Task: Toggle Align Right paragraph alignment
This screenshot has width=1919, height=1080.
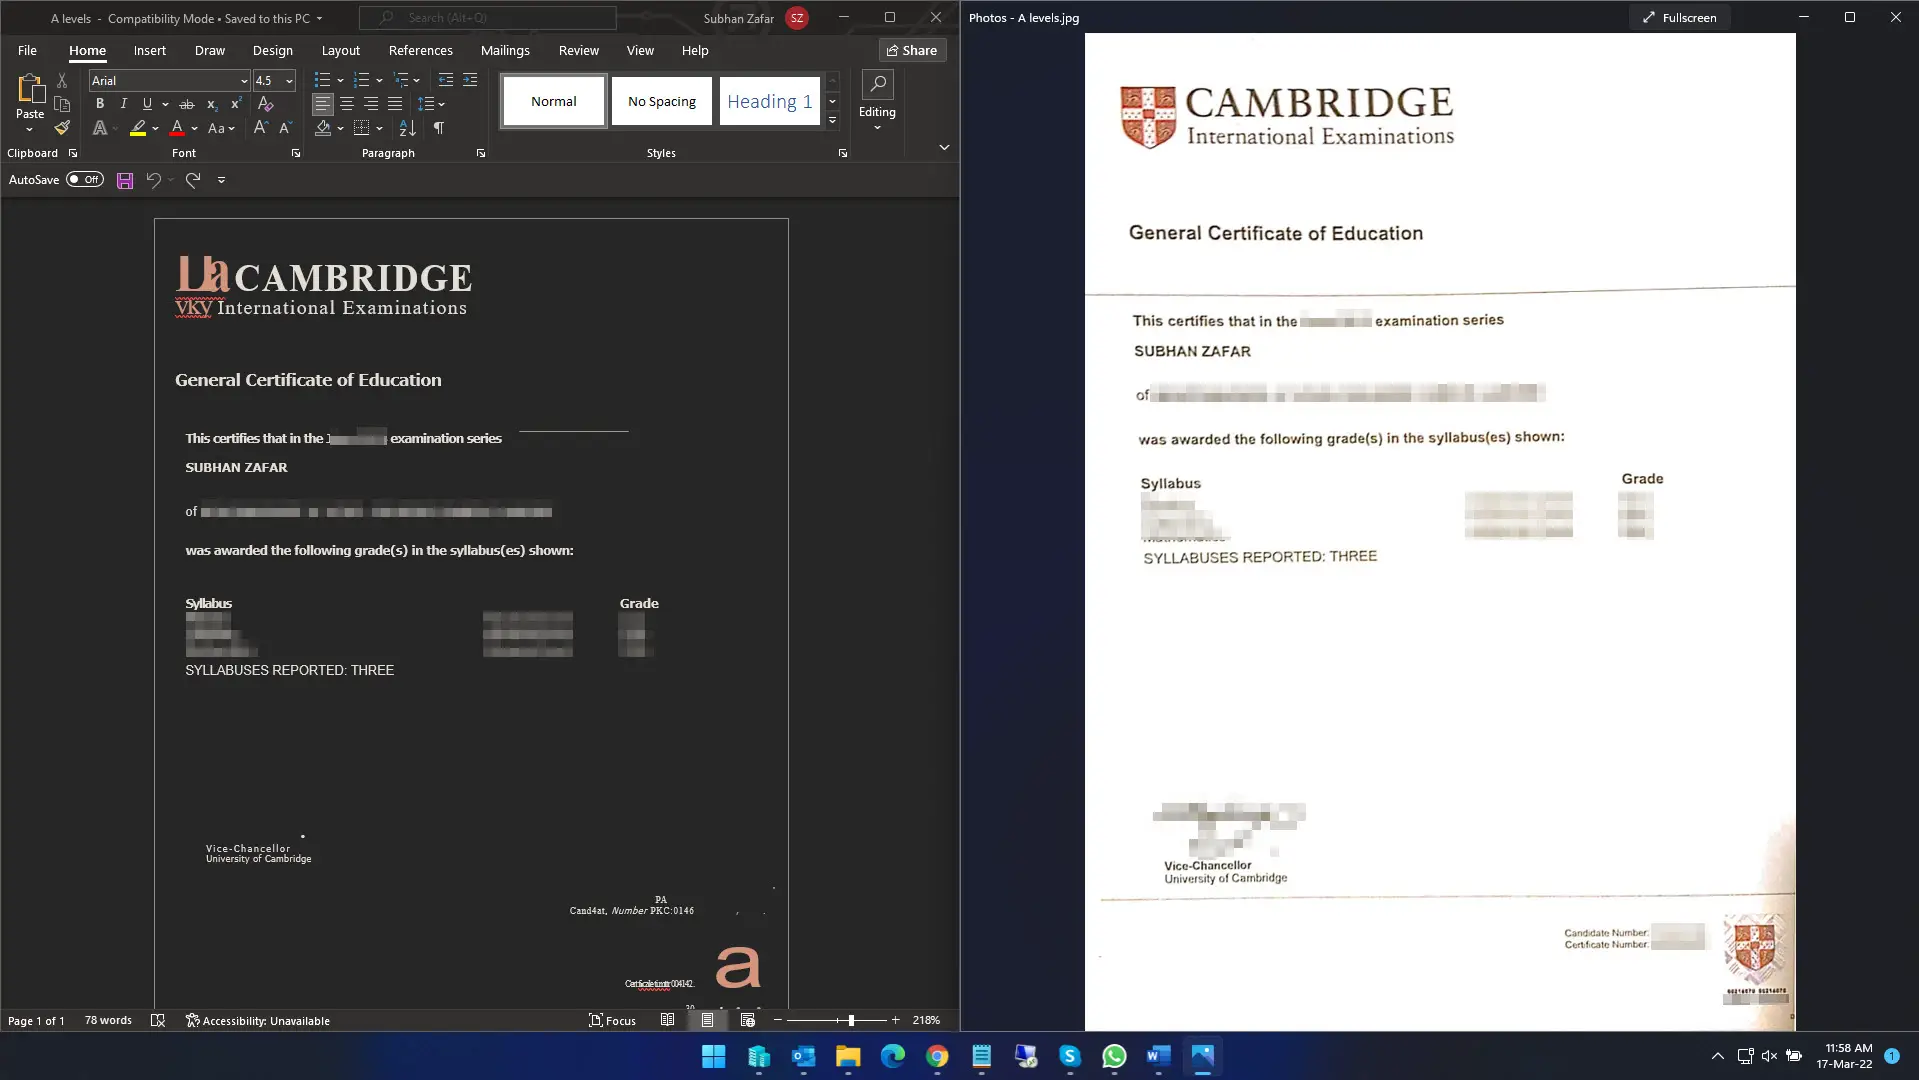Action: [x=371, y=104]
